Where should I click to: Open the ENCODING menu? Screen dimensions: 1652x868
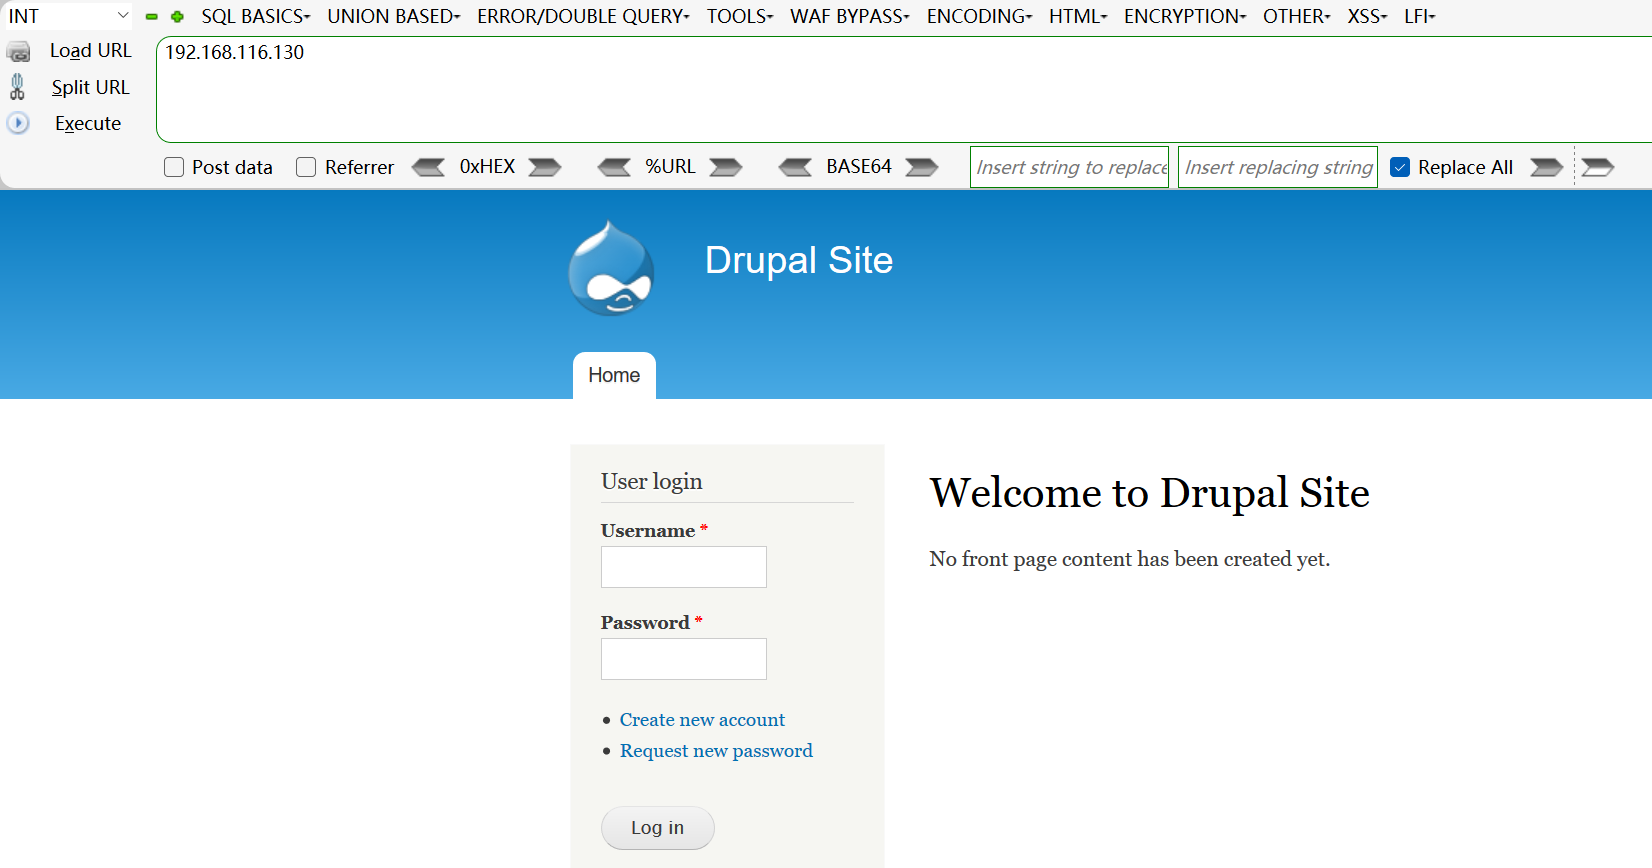(x=980, y=16)
